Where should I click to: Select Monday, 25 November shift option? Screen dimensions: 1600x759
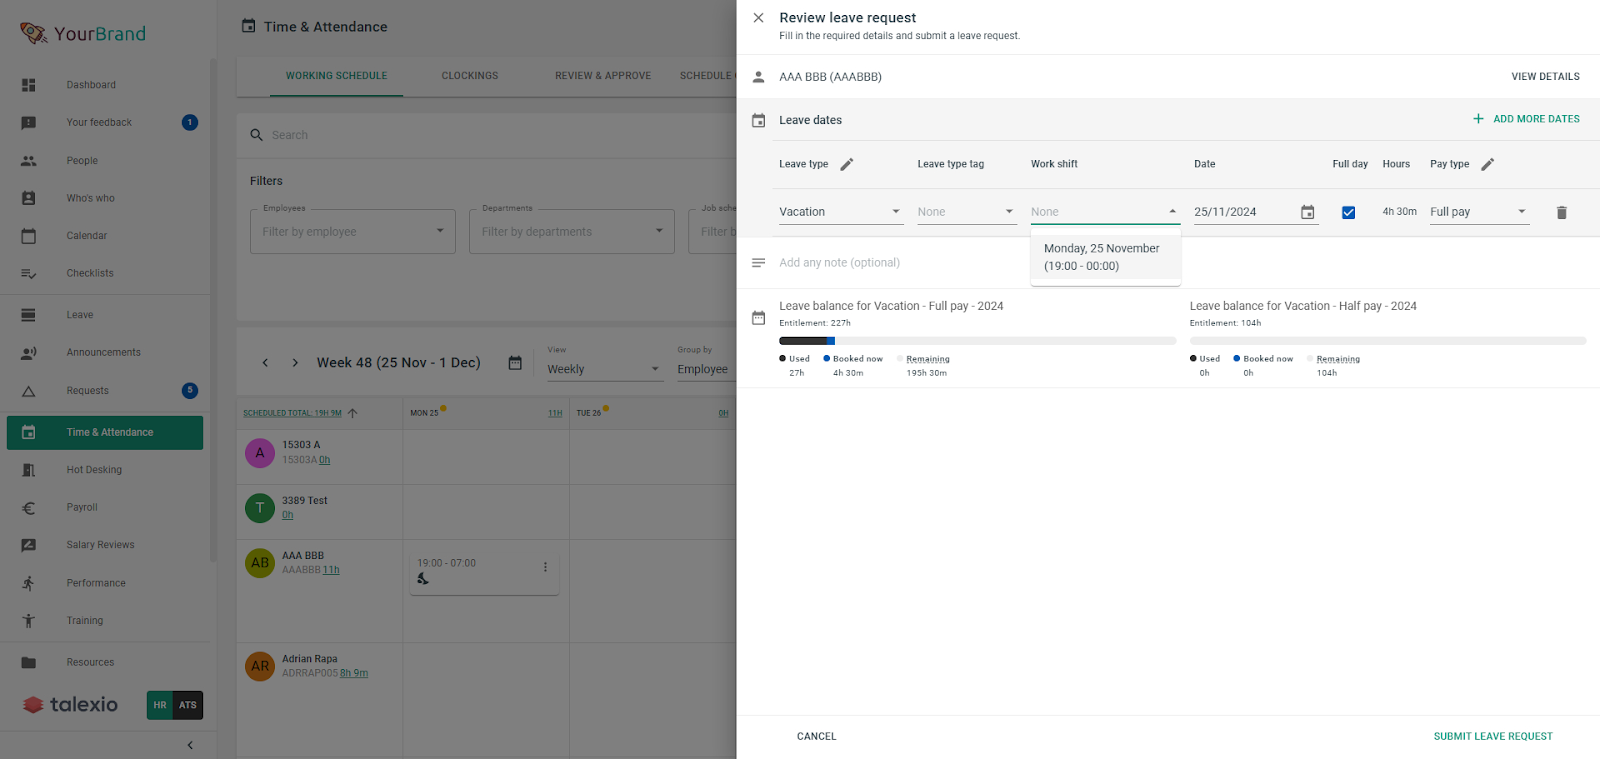click(1105, 257)
